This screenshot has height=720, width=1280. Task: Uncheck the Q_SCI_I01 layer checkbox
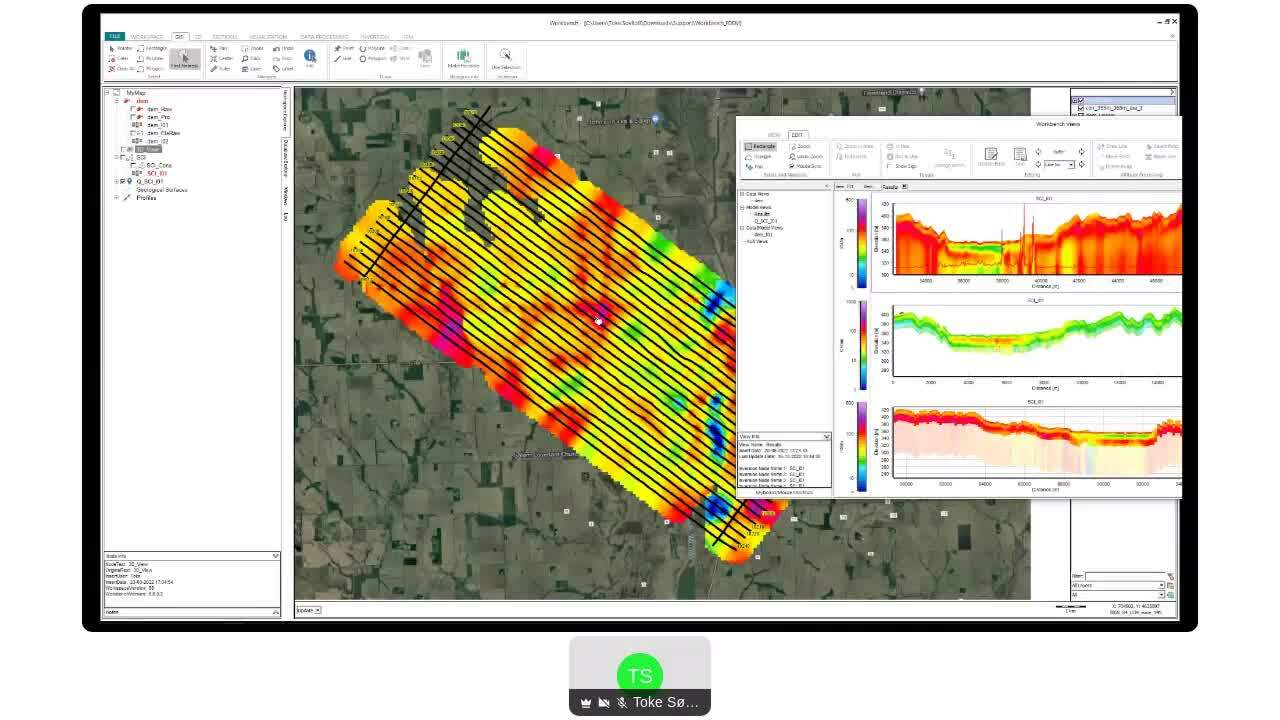pos(123,181)
